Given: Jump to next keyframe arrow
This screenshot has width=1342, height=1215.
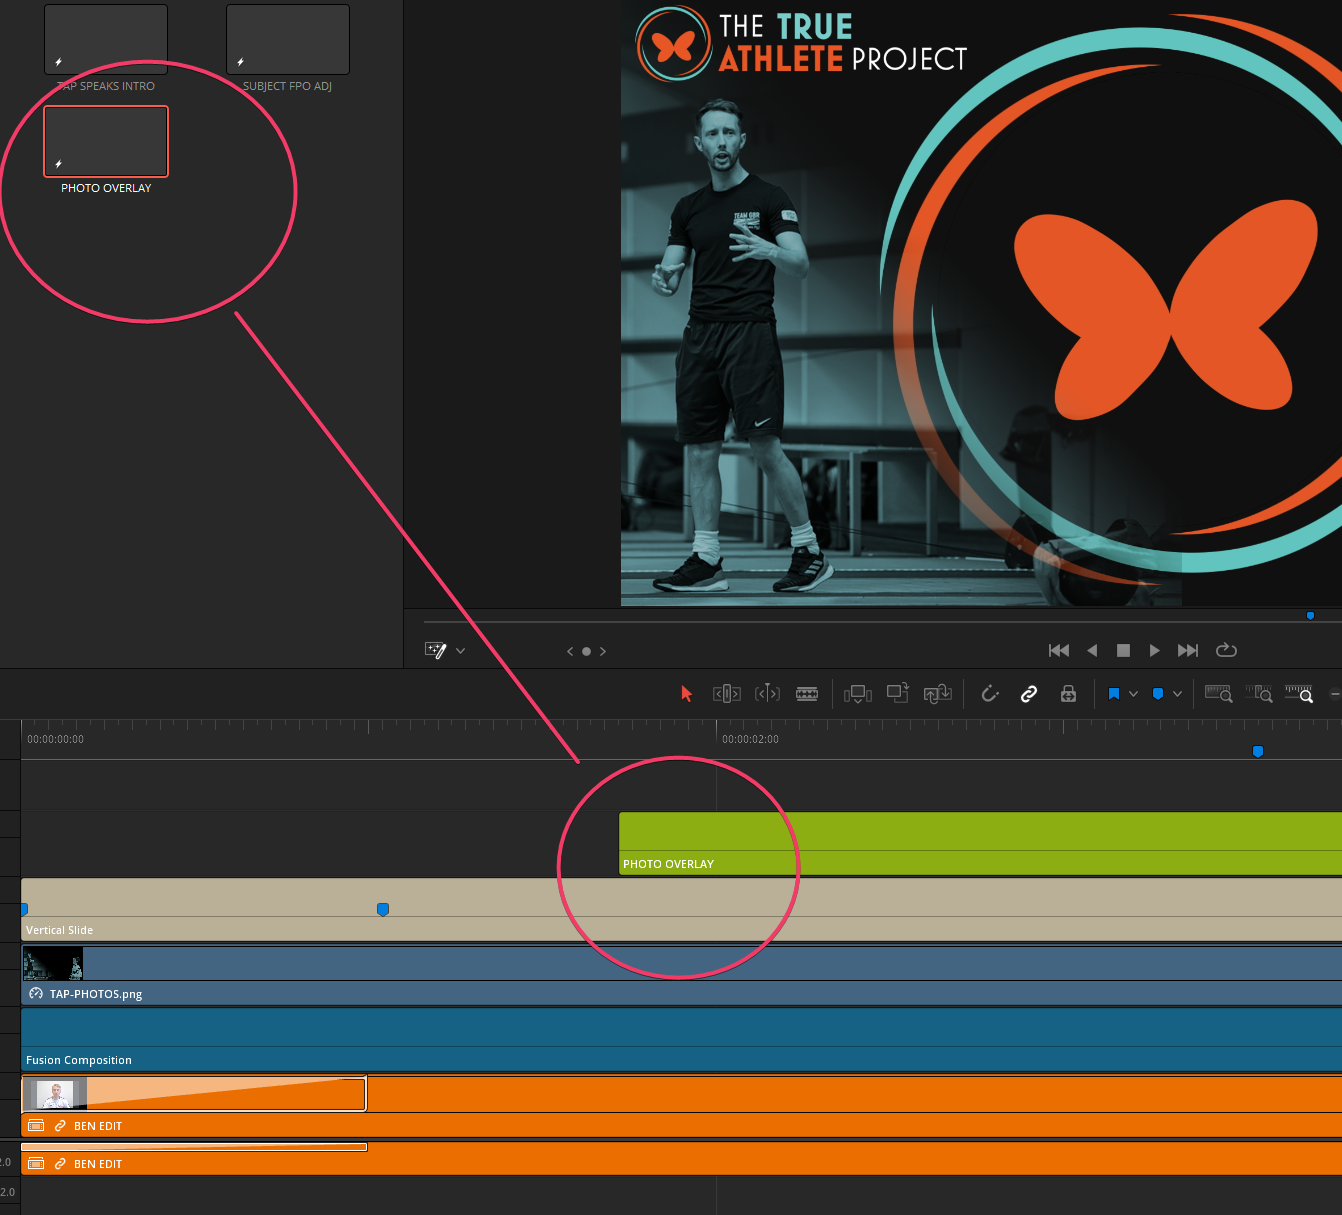Looking at the screenshot, I should point(603,651).
